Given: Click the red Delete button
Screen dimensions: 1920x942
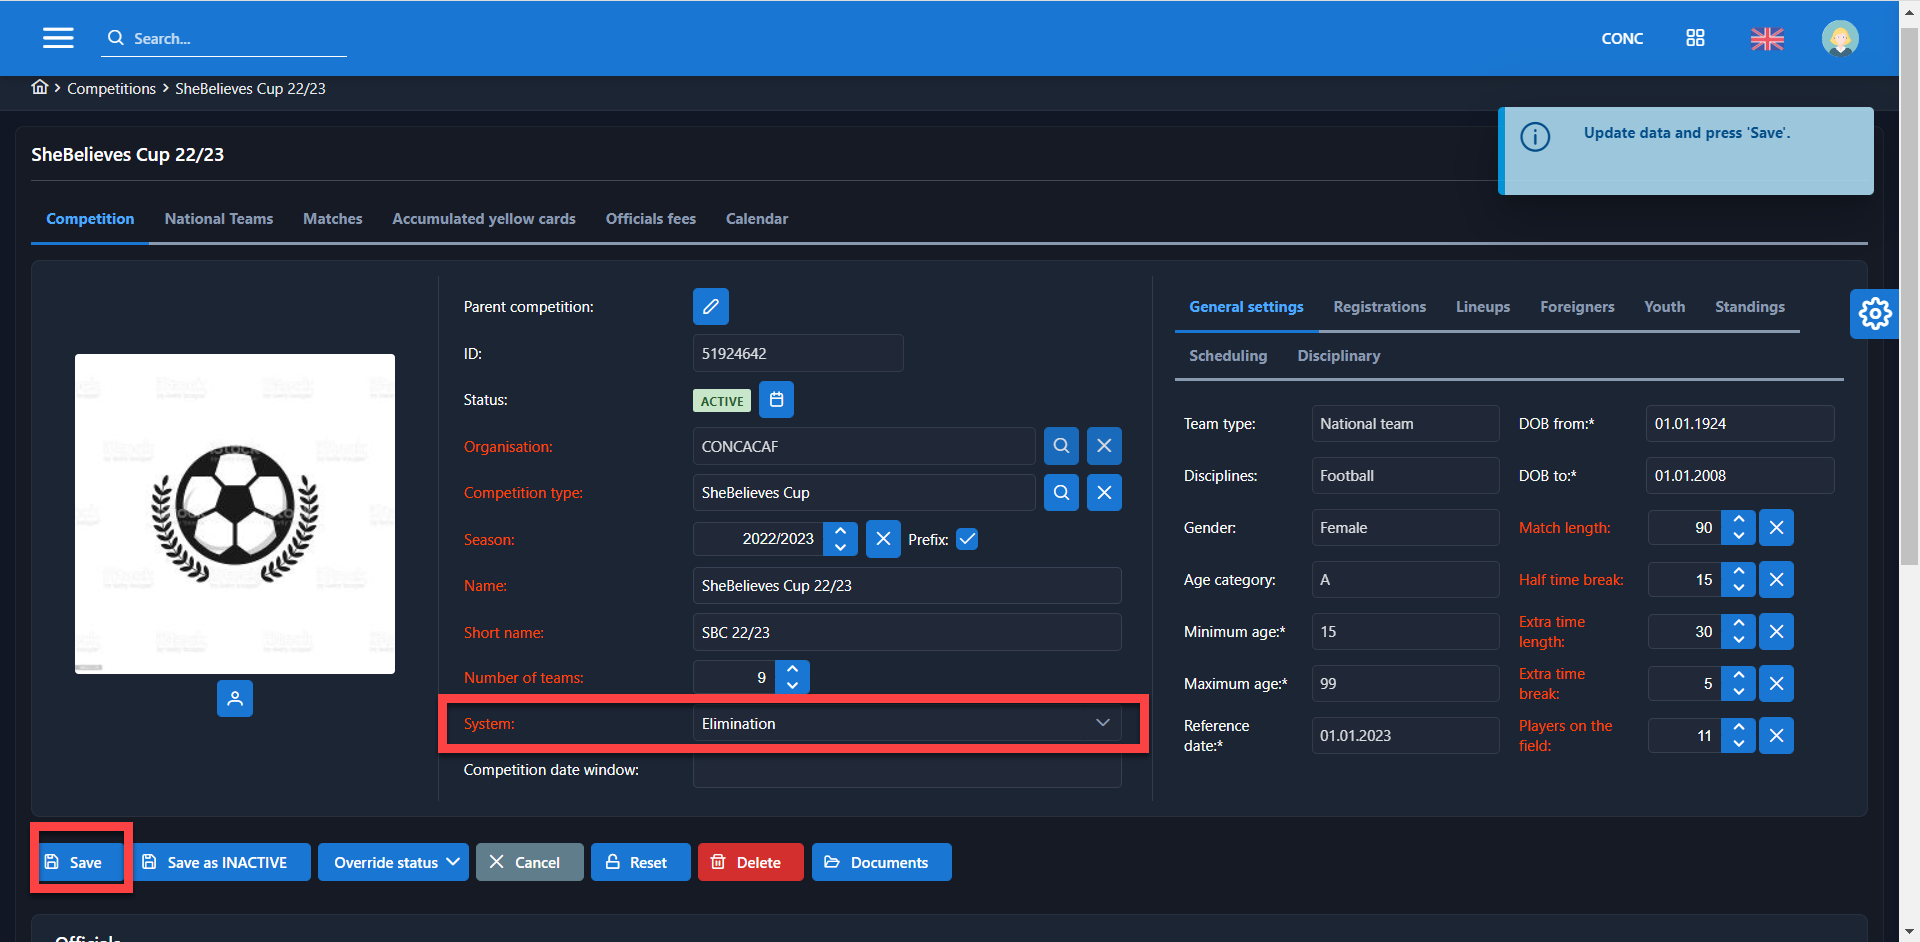Looking at the screenshot, I should tap(750, 862).
